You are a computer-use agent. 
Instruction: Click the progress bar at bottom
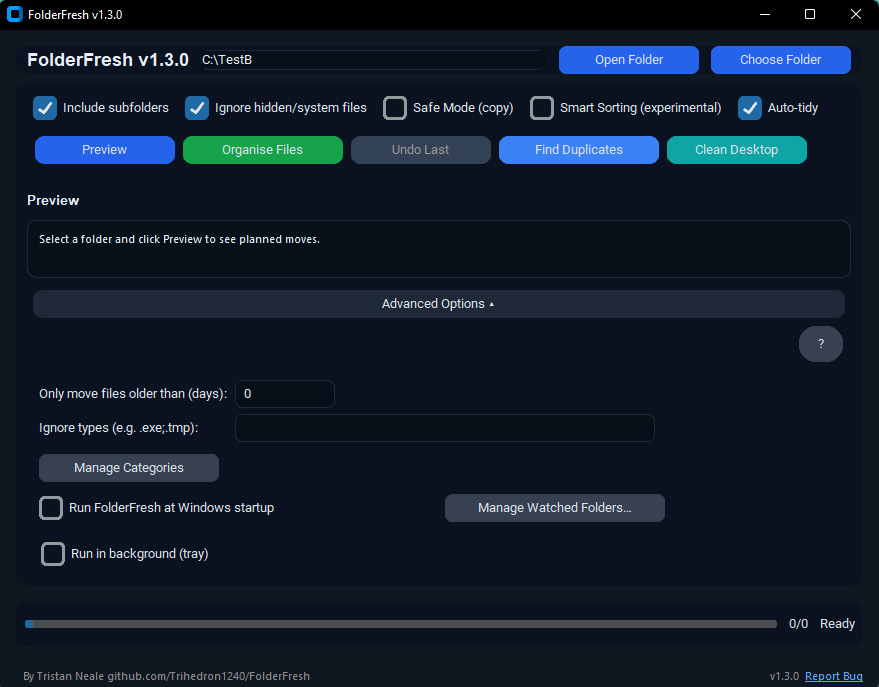pos(401,624)
